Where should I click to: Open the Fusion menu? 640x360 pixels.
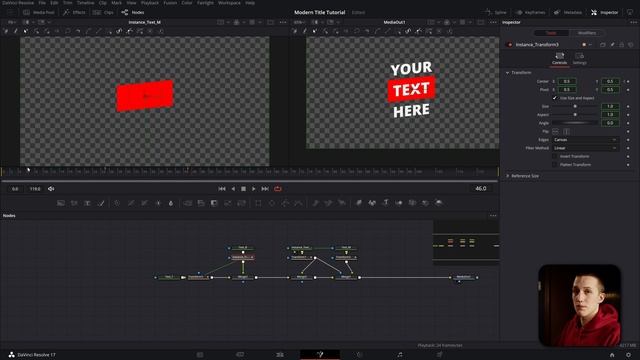pyautogui.click(x=170, y=3)
